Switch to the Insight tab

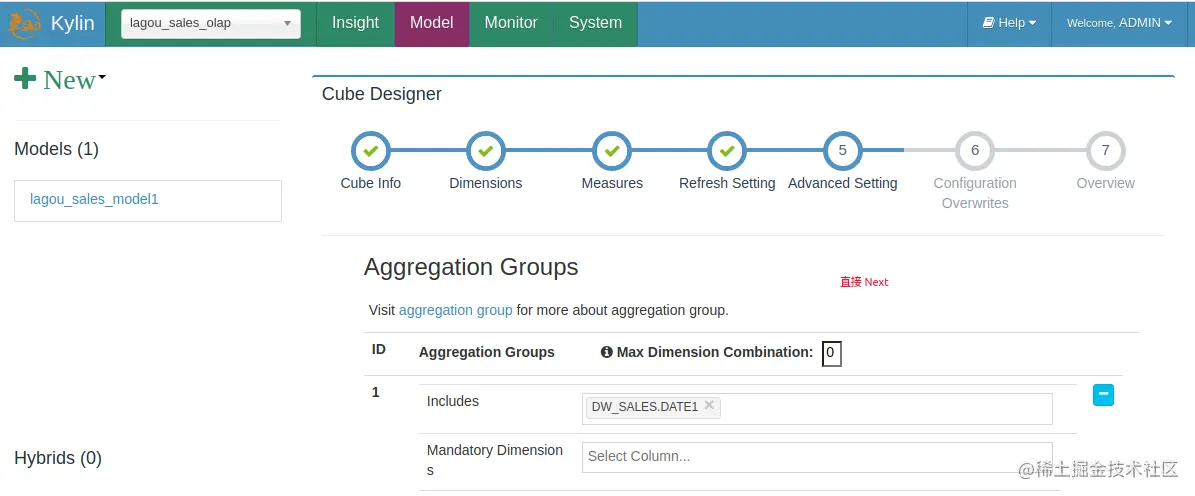(x=356, y=23)
